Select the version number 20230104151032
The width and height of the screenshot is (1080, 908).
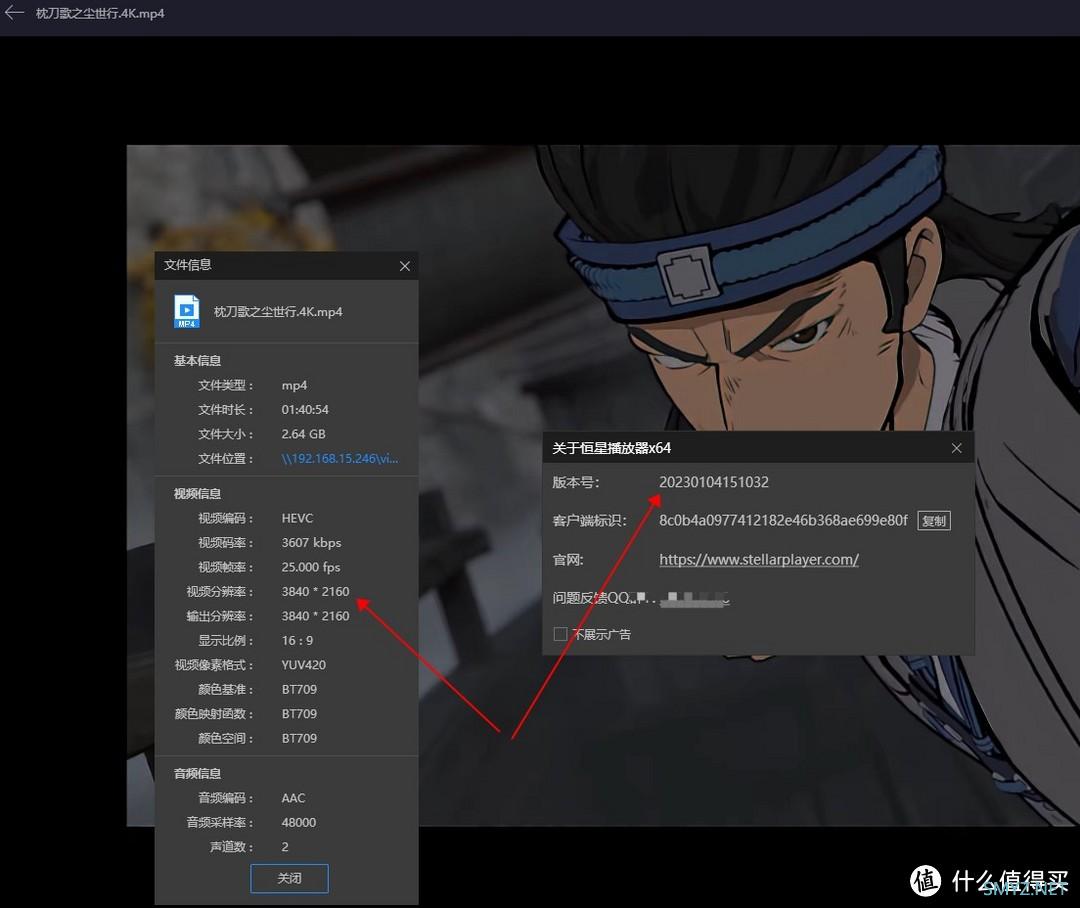click(714, 482)
